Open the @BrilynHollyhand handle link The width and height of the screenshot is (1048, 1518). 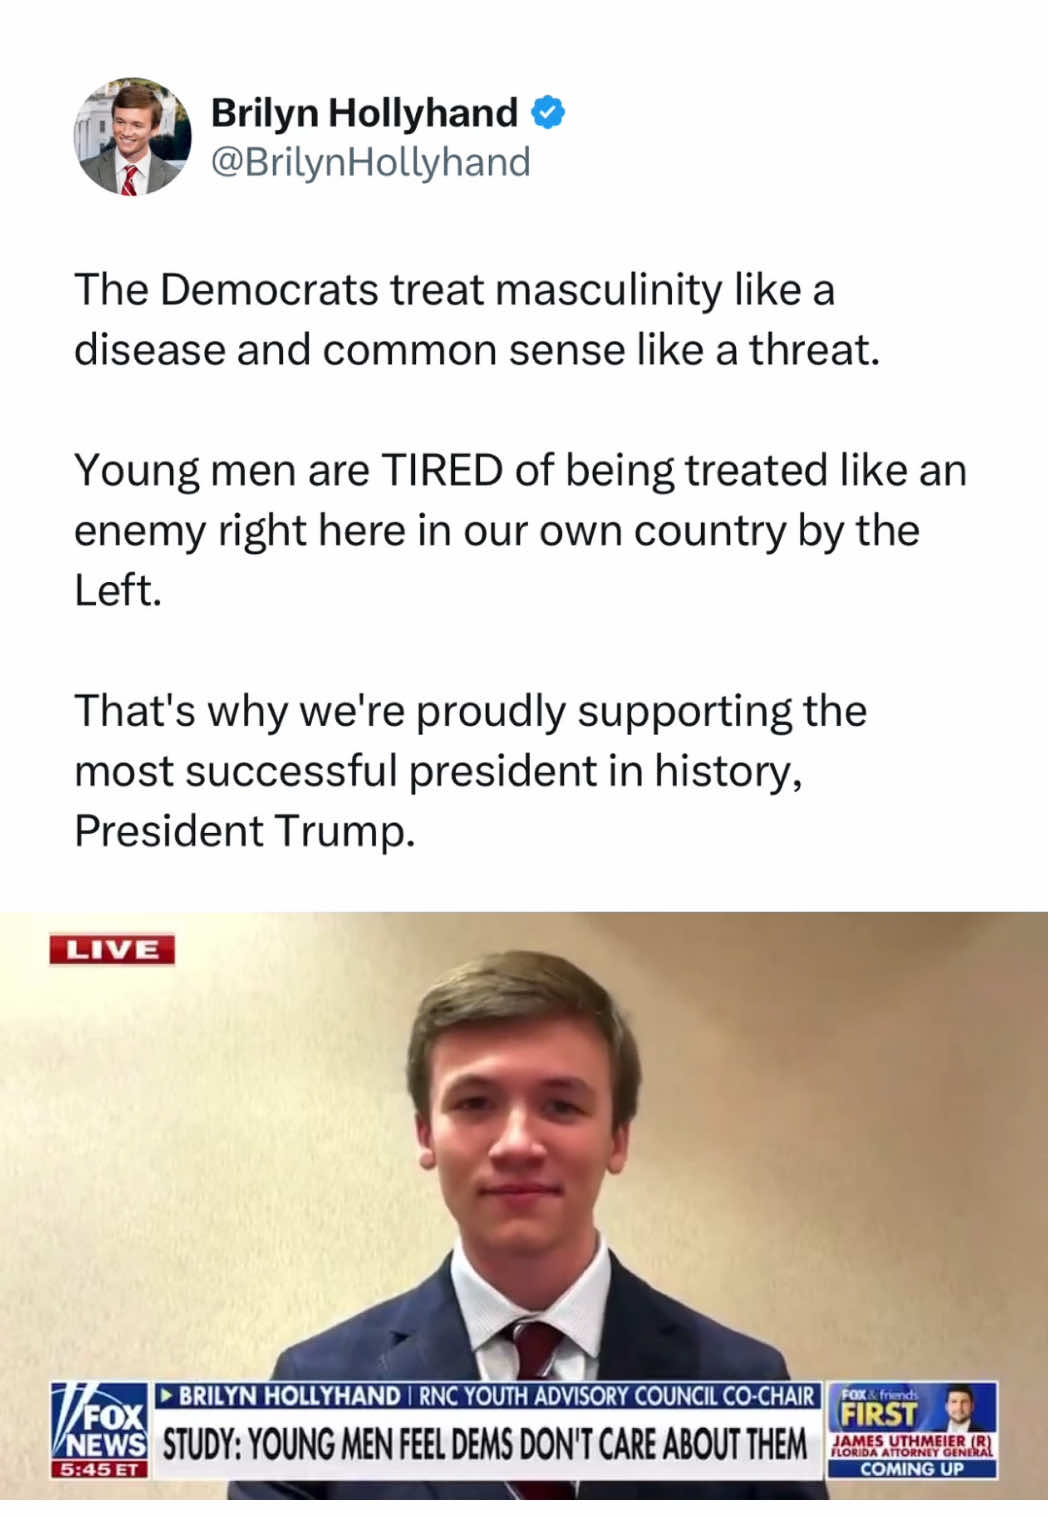click(371, 162)
